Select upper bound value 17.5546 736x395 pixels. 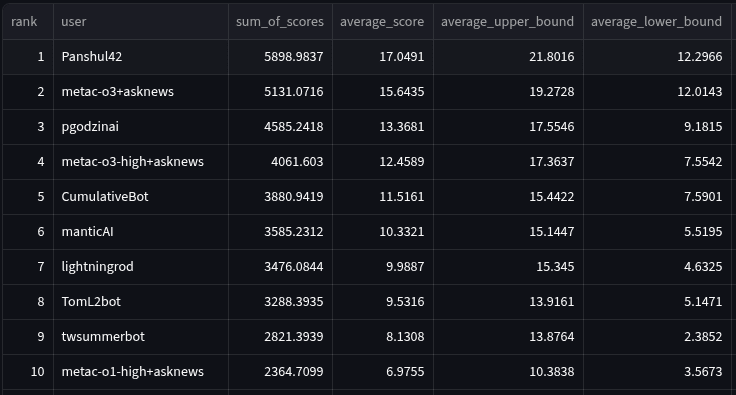pos(508,127)
